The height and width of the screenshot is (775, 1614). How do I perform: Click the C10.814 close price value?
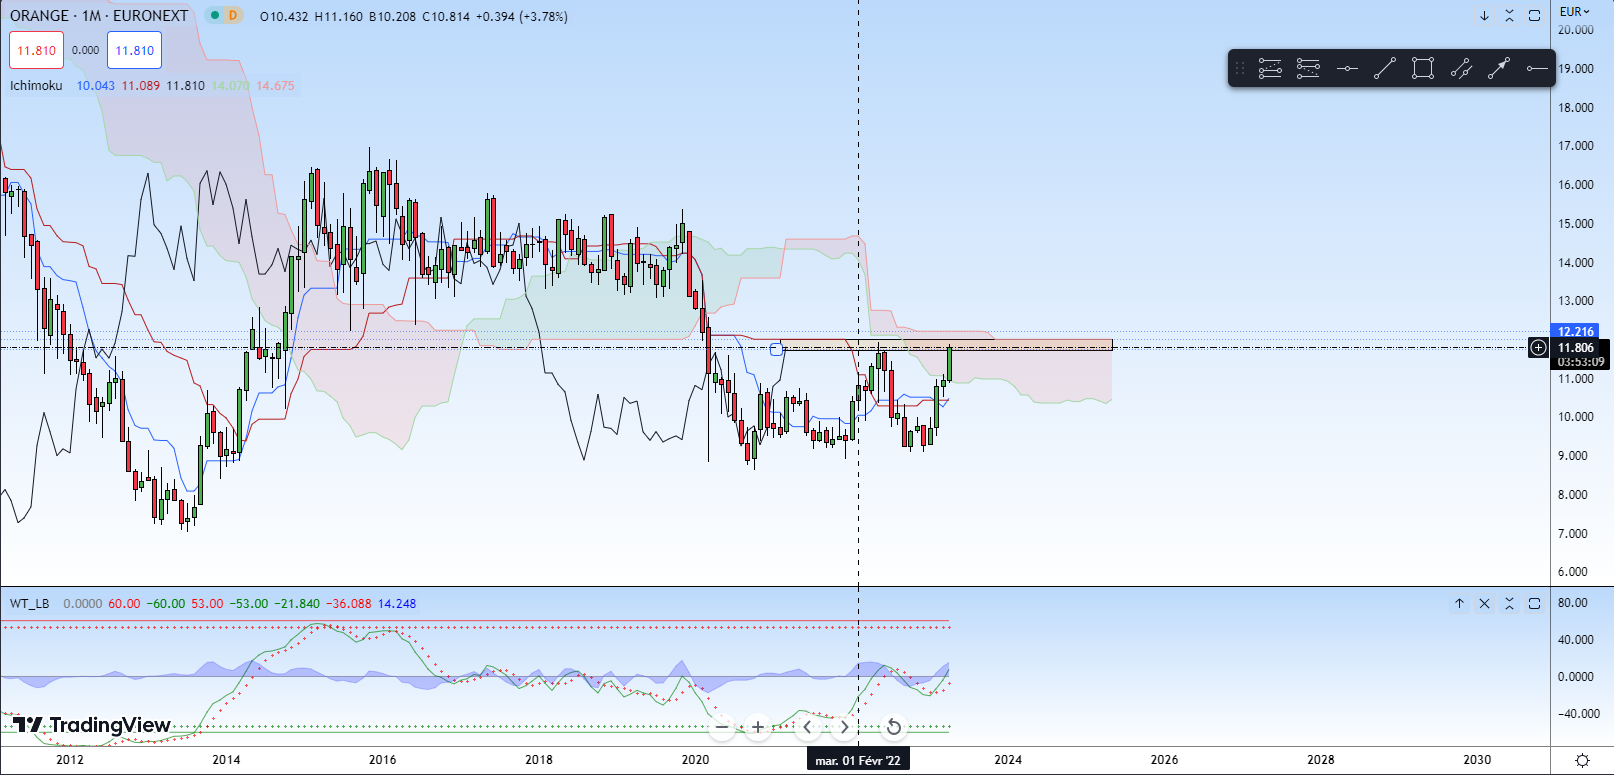pos(446,16)
